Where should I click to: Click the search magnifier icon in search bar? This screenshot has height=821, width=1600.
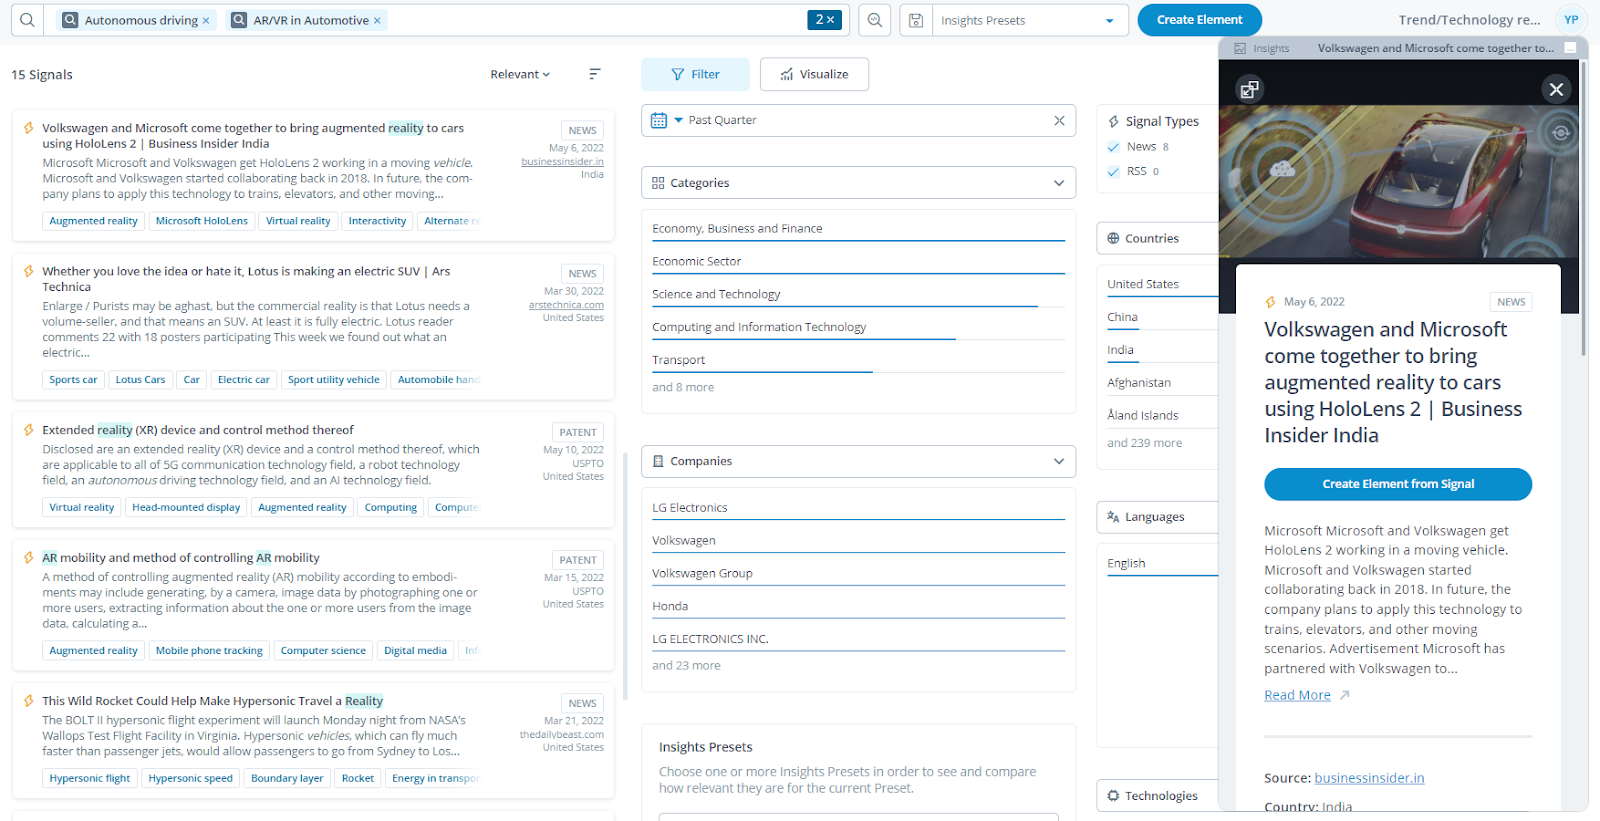click(x=27, y=20)
